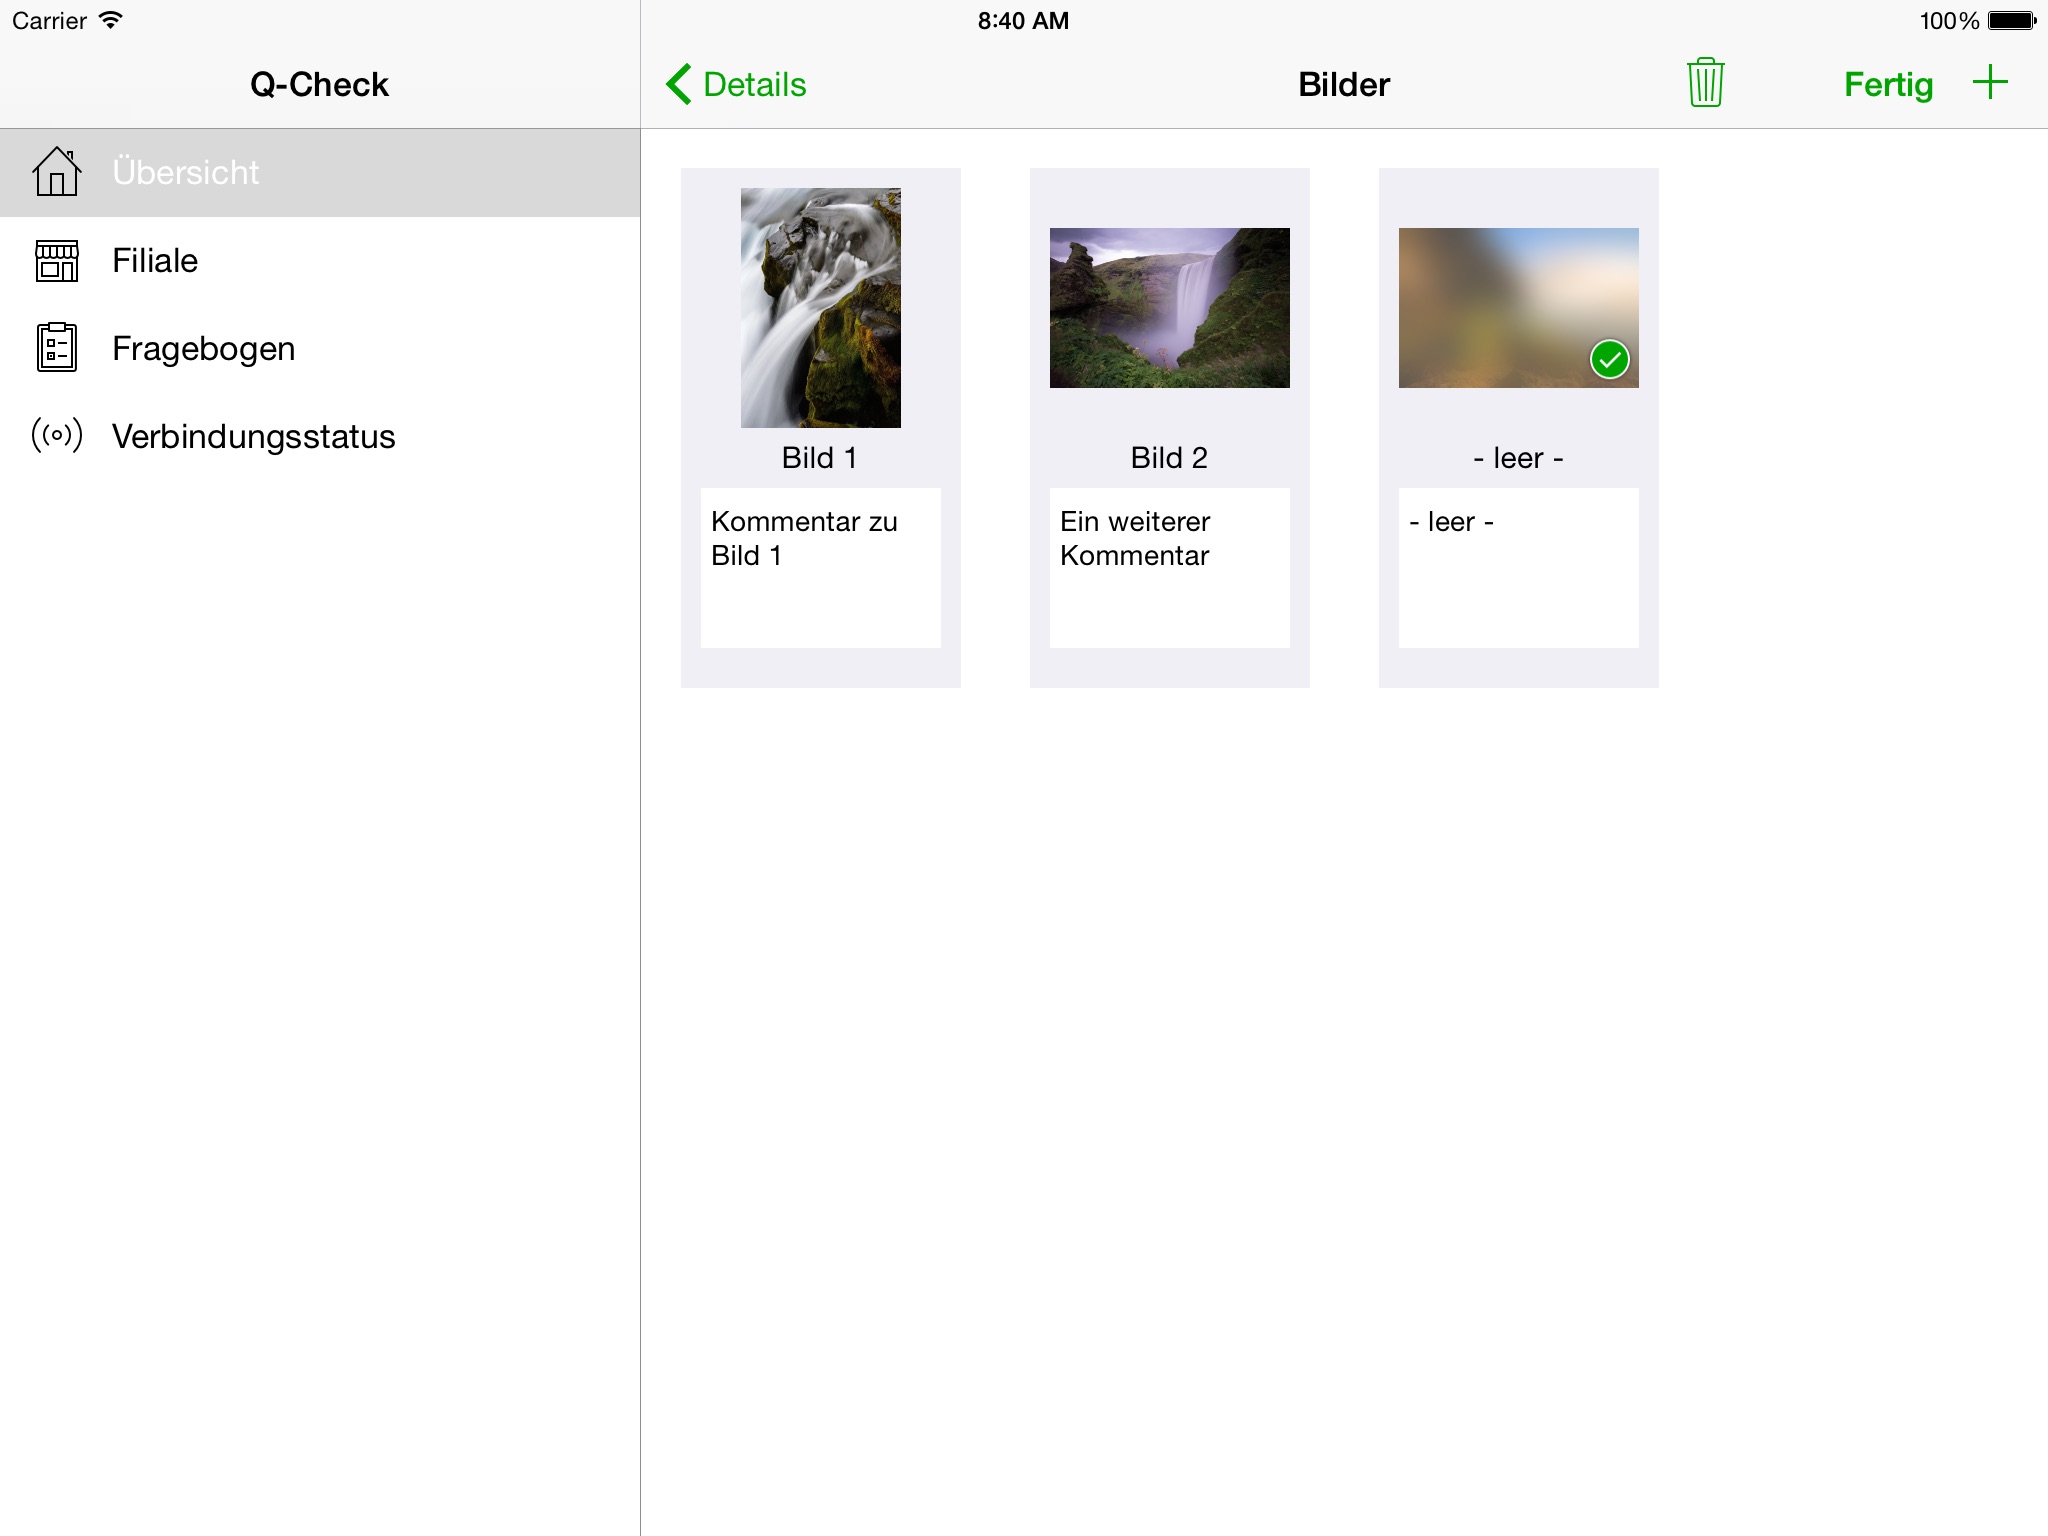Screen dimensions: 2048x1536
Task: Click the empty '- leer -' comment field
Action: pos(1518,568)
